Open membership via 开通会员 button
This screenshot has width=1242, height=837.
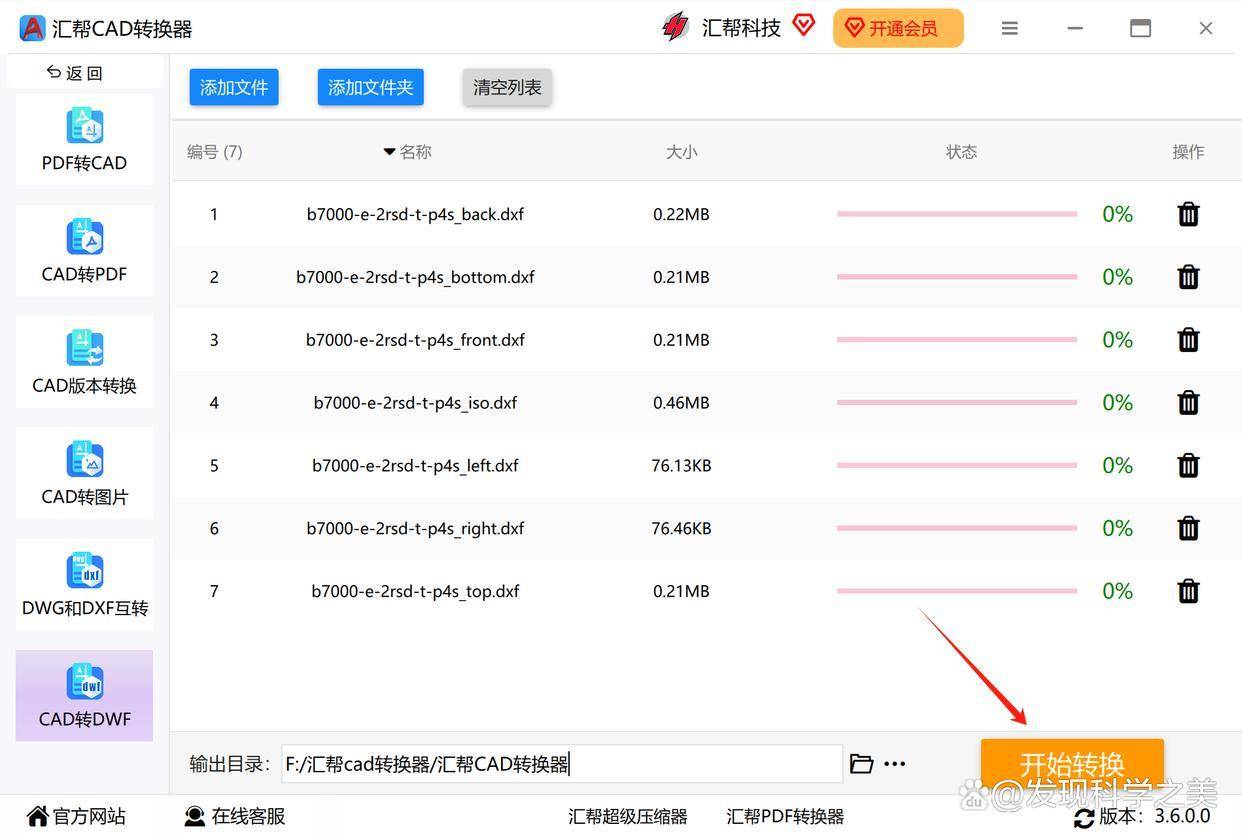click(898, 28)
